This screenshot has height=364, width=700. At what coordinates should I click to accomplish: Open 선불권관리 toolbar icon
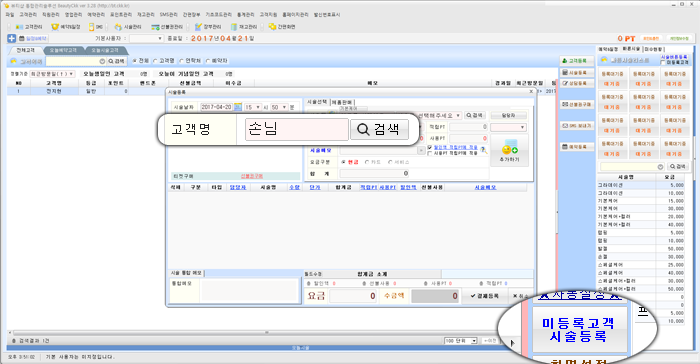pyautogui.click(x=167, y=27)
